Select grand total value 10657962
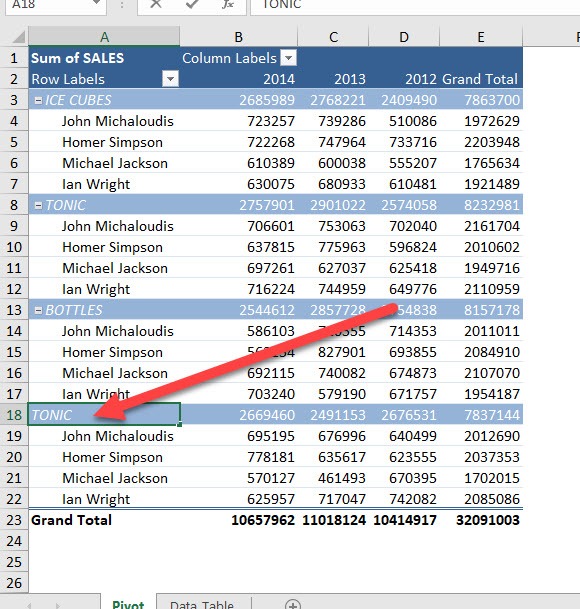 pyautogui.click(x=239, y=520)
